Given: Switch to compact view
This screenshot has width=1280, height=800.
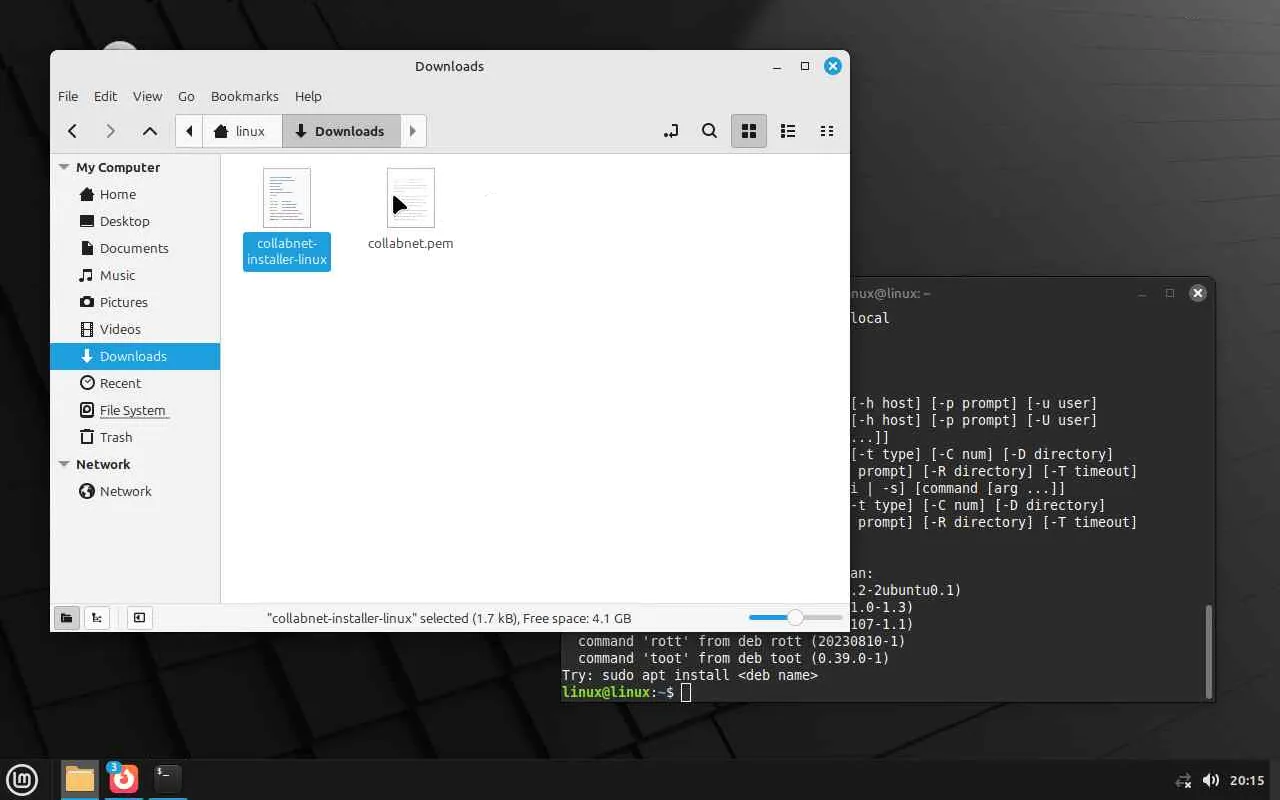Looking at the screenshot, I should [827, 131].
